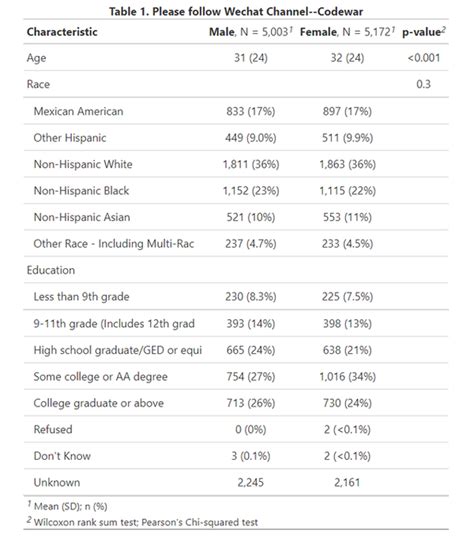Viewport: 474px width, 541px height.
Task: Click the Wilcoxon rank sum test footnote
Action: click(x=142, y=521)
